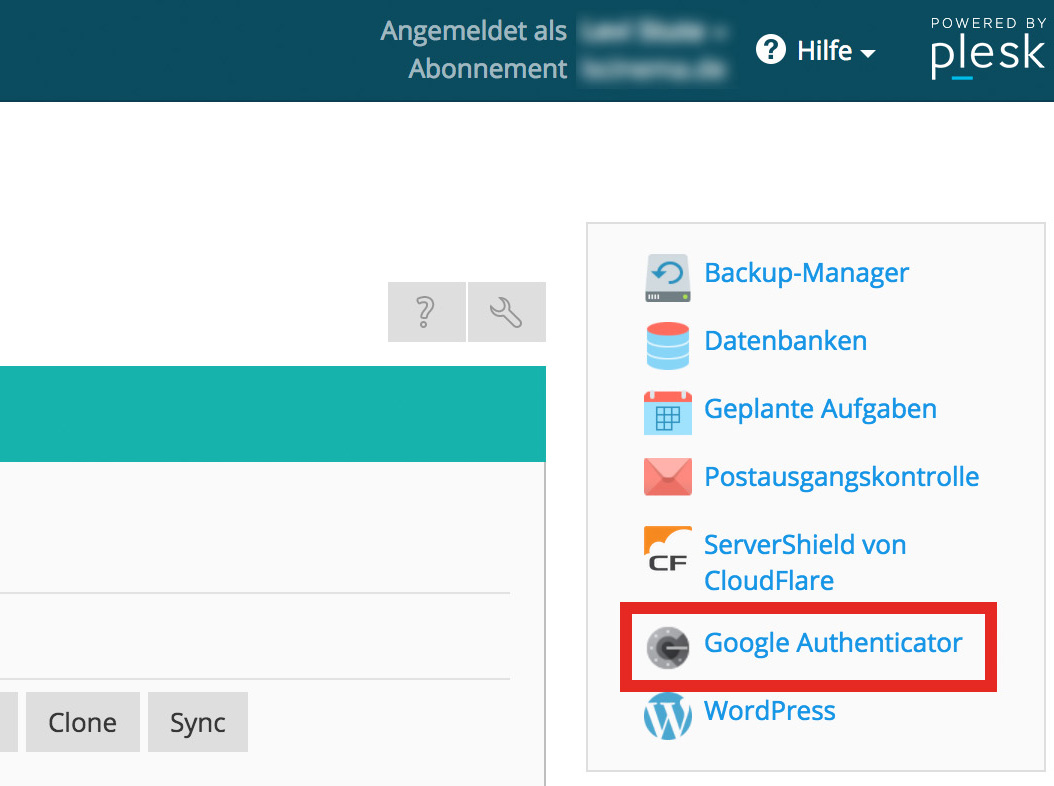The image size is (1054, 786).
Task: Select the ServerShield von CloudFlare link
Action: pyautogui.click(x=804, y=562)
